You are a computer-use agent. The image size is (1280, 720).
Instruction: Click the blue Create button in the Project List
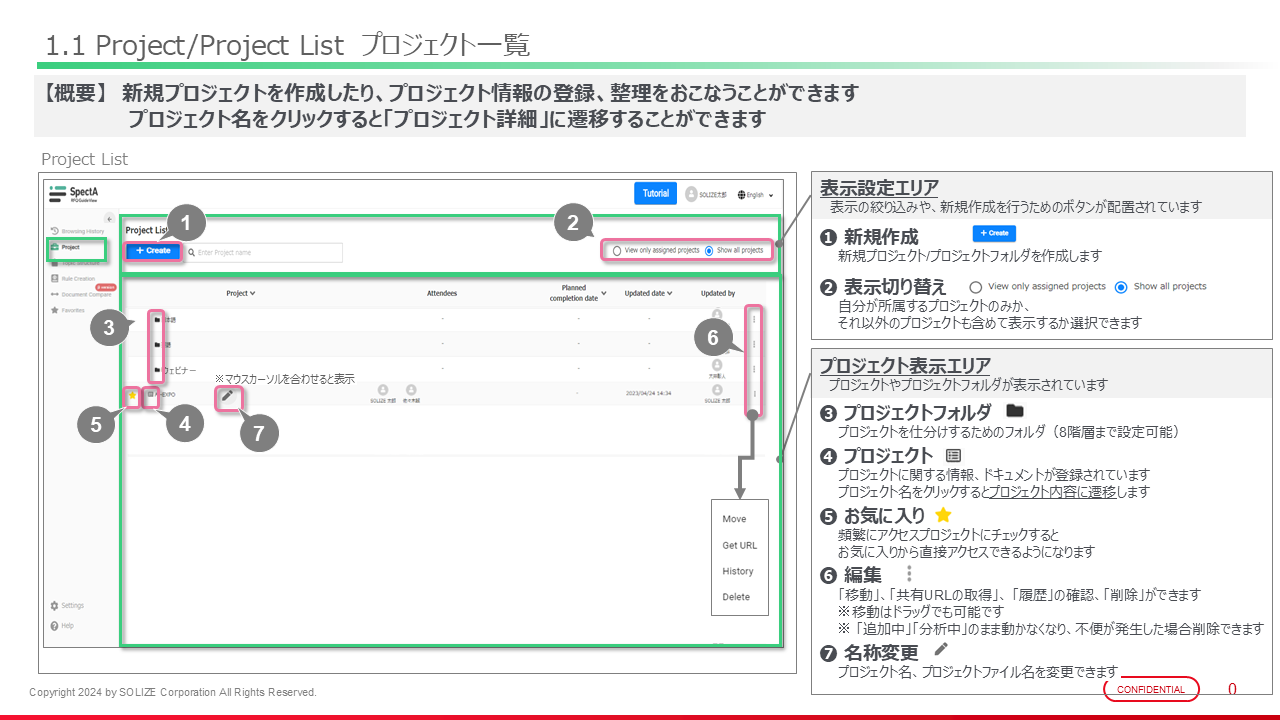[153, 251]
